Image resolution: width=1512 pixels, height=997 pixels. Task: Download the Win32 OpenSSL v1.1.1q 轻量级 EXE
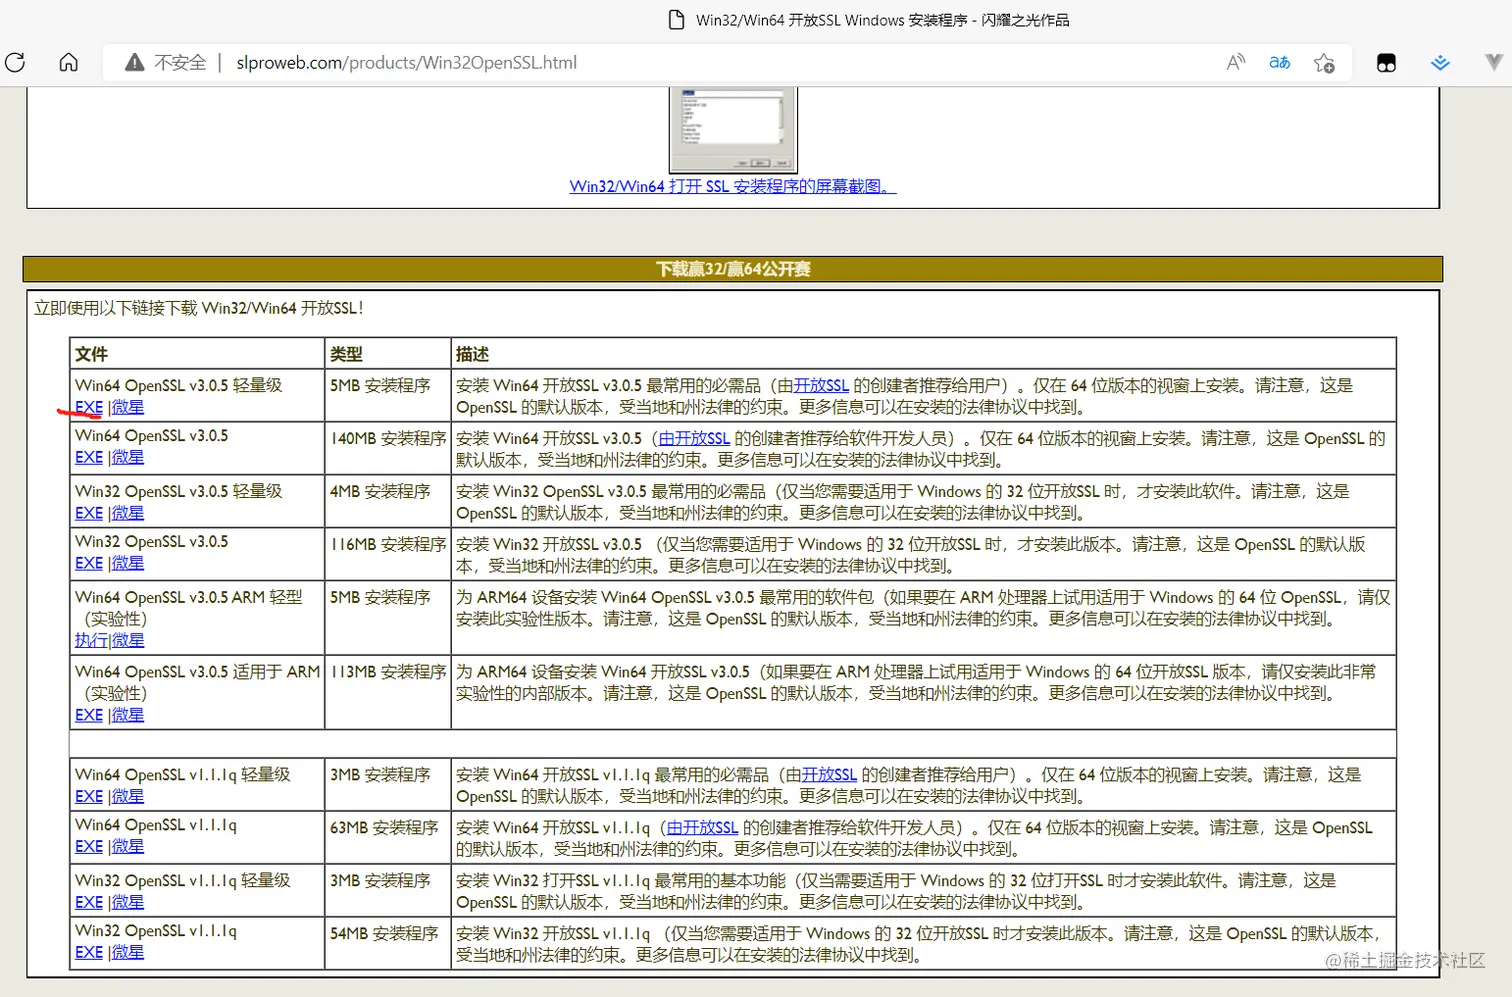click(x=89, y=902)
